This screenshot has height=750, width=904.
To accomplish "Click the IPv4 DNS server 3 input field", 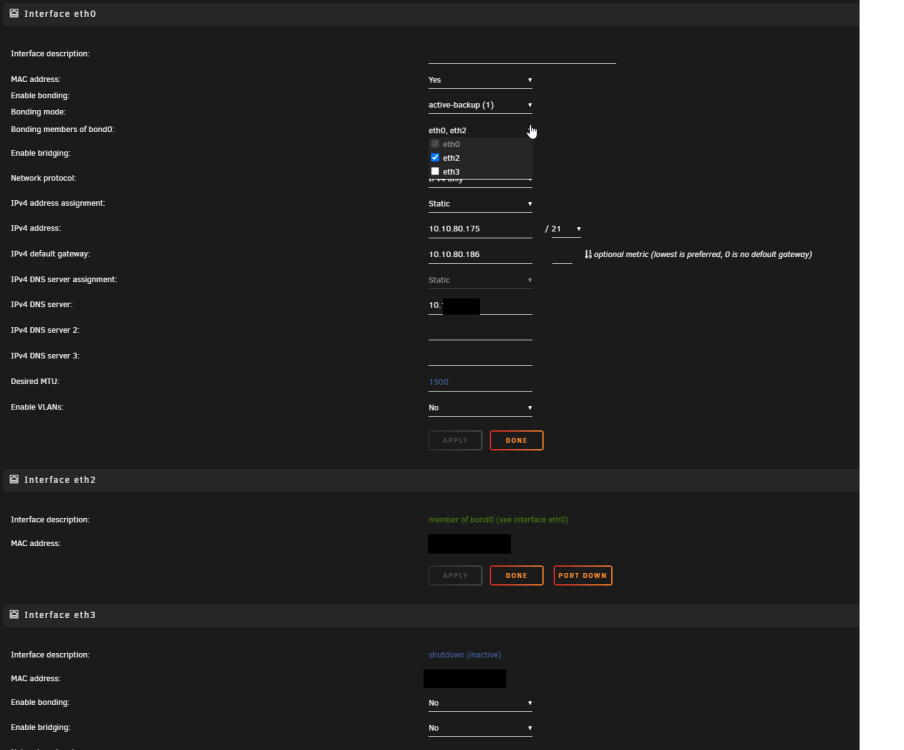I will click(x=480, y=356).
